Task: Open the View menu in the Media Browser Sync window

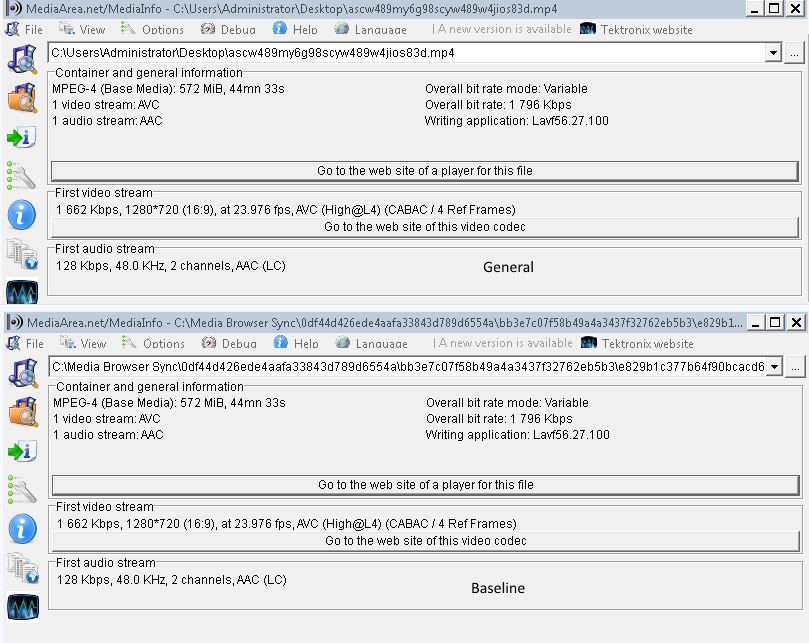Action: coord(83,343)
